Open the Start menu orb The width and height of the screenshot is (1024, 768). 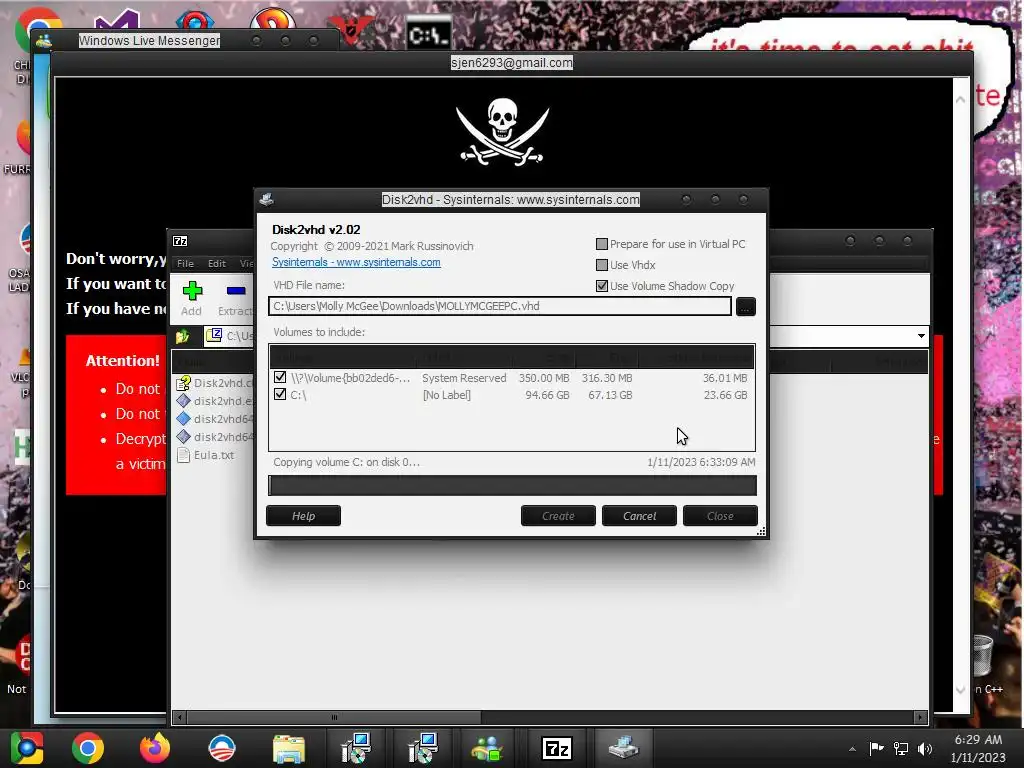tap(27, 748)
